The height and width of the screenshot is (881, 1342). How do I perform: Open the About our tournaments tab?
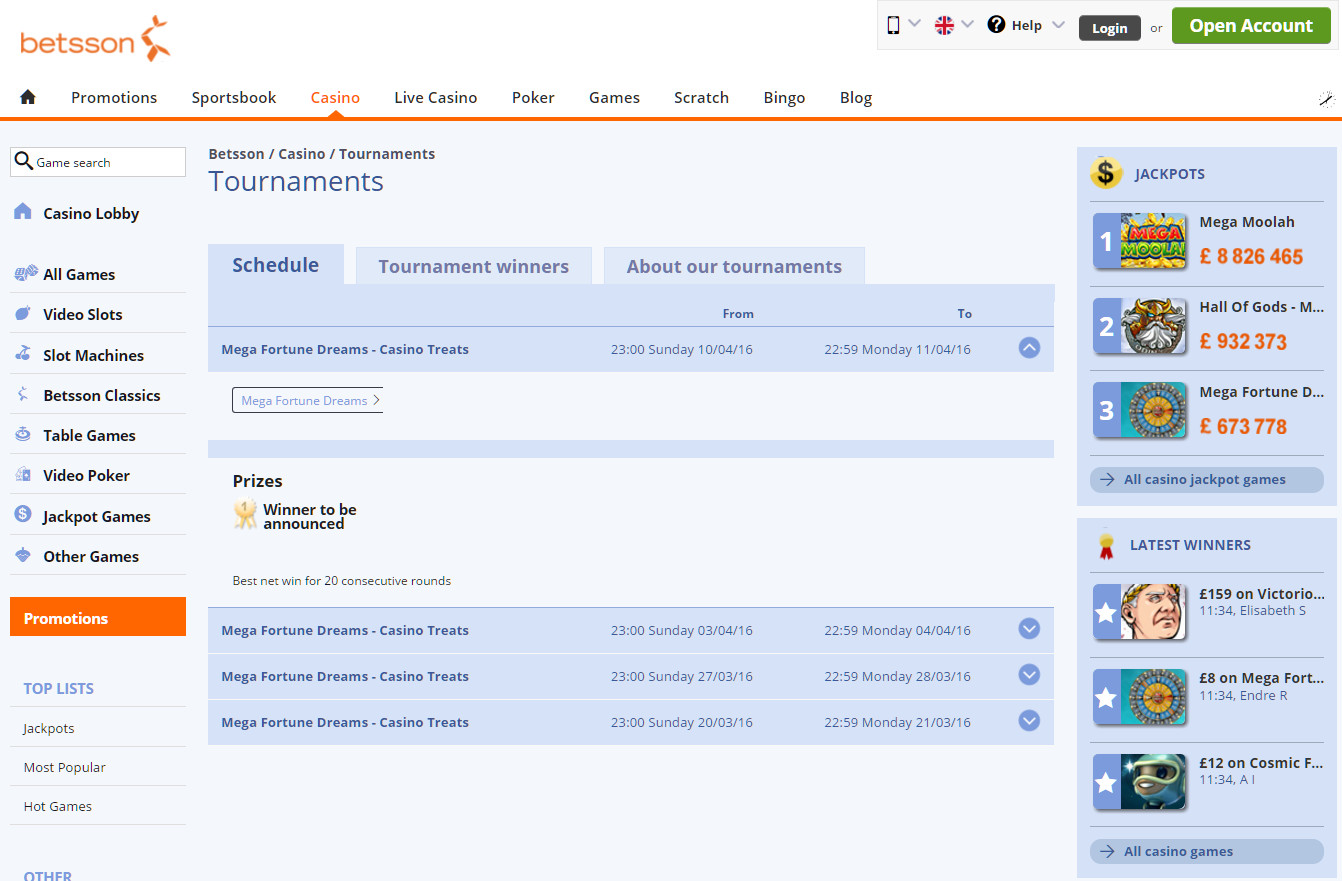tap(734, 266)
